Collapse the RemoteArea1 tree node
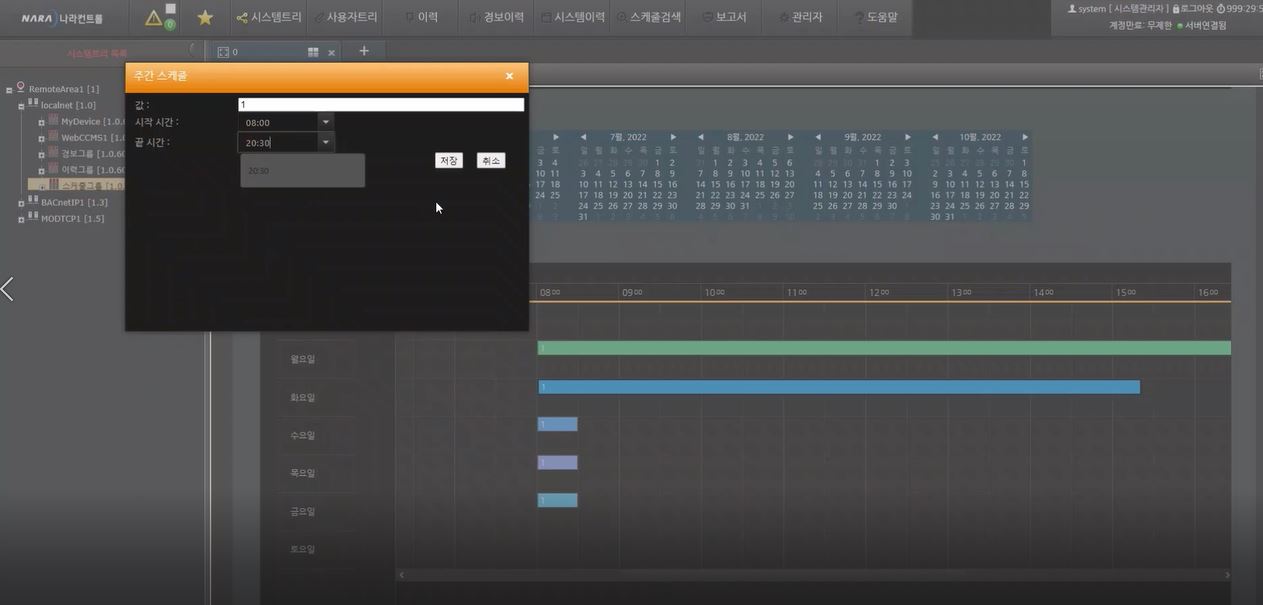The image size is (1263, 605). tap(9, 90)
